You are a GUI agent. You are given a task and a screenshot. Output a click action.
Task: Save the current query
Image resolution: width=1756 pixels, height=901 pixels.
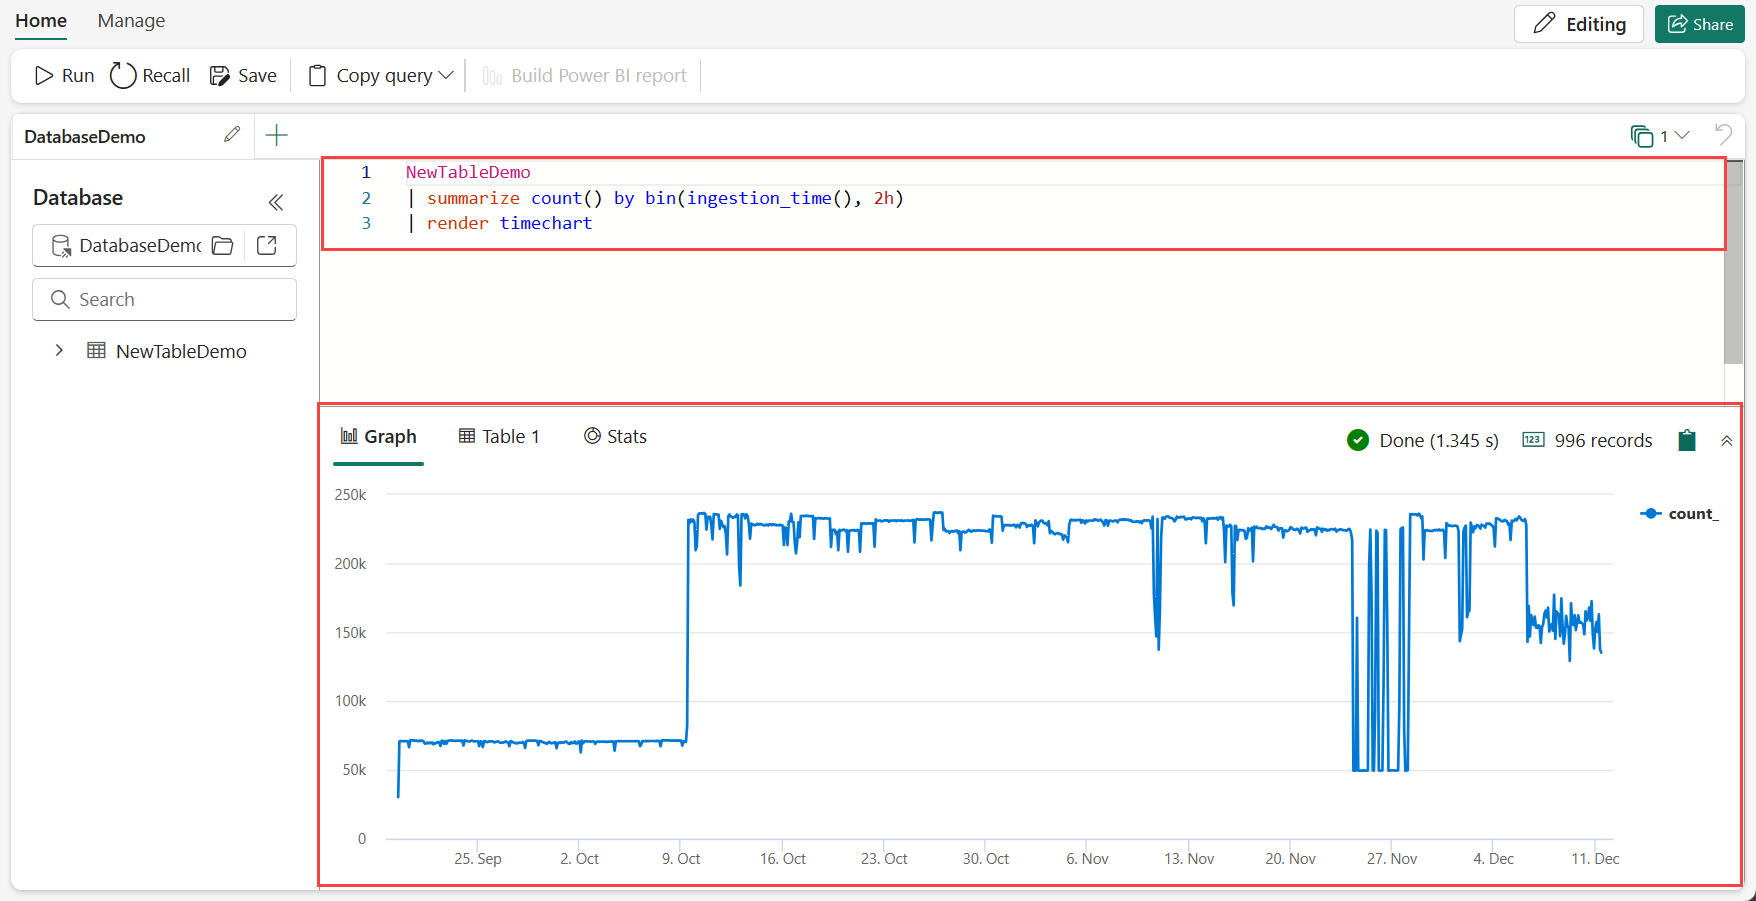coord(243,76)
